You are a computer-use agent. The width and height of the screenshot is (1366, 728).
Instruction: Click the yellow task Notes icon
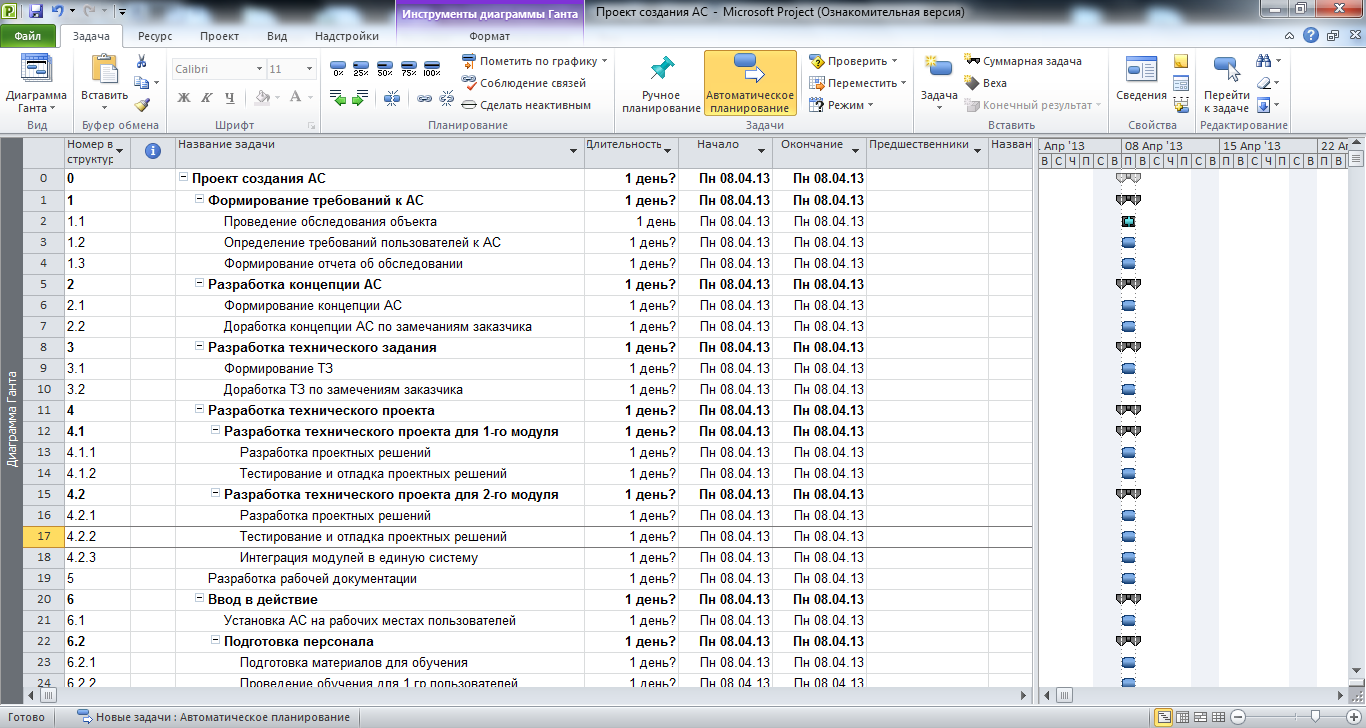1181,62
